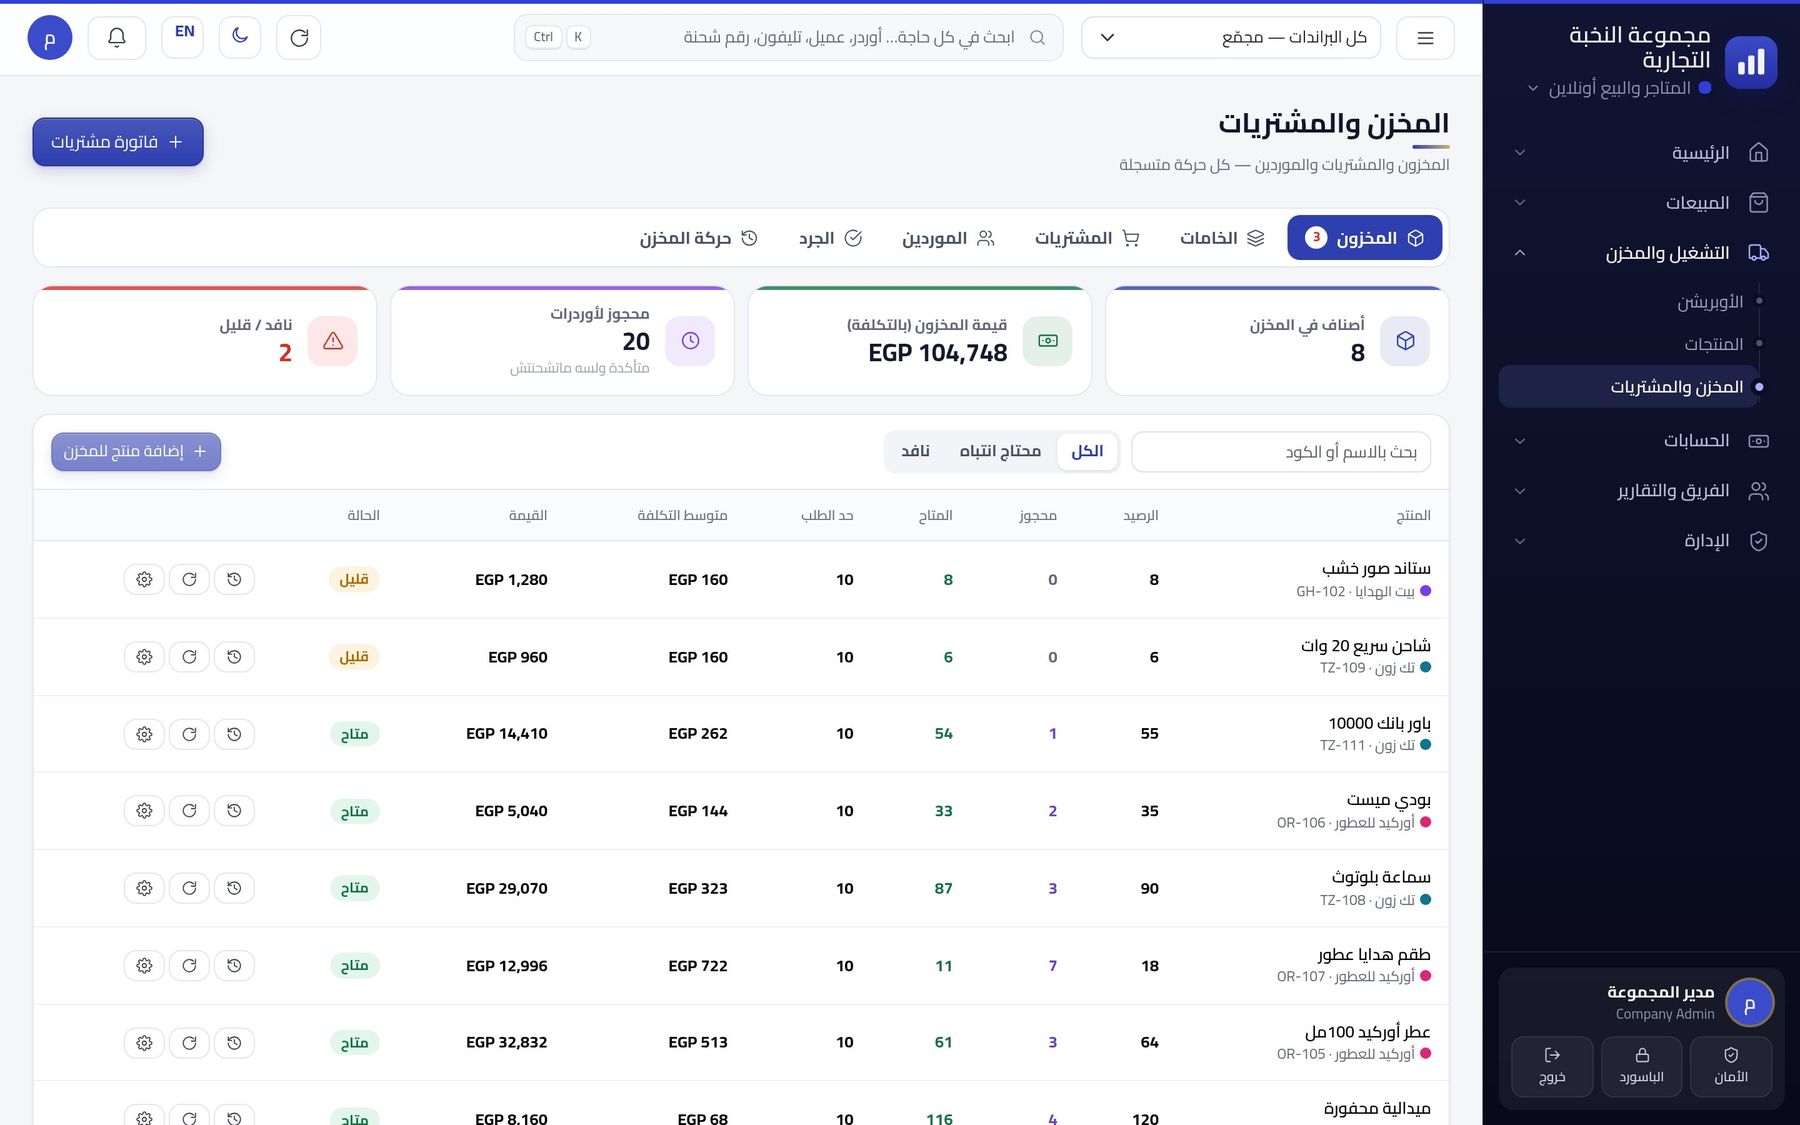Focus the global search field
The width and height of the screenshot is (1800, 1125).
[788, 38]
